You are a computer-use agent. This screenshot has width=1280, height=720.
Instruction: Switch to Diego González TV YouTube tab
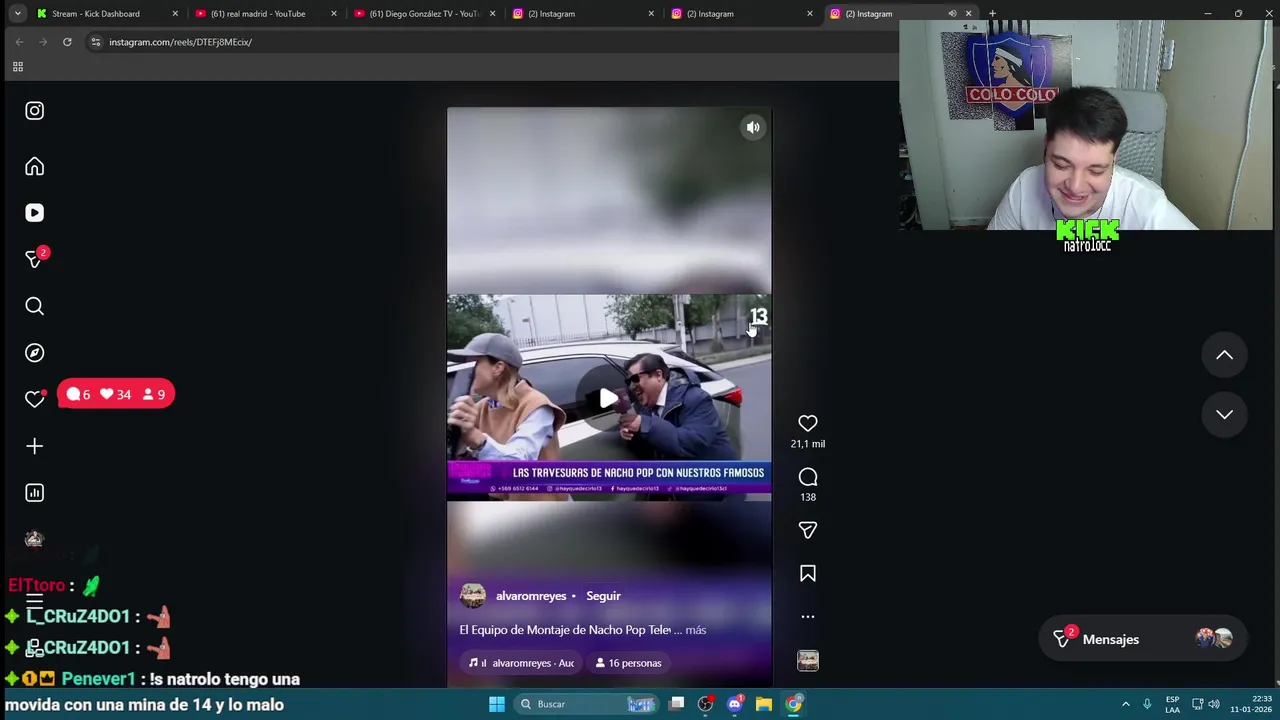coord(424,14)
